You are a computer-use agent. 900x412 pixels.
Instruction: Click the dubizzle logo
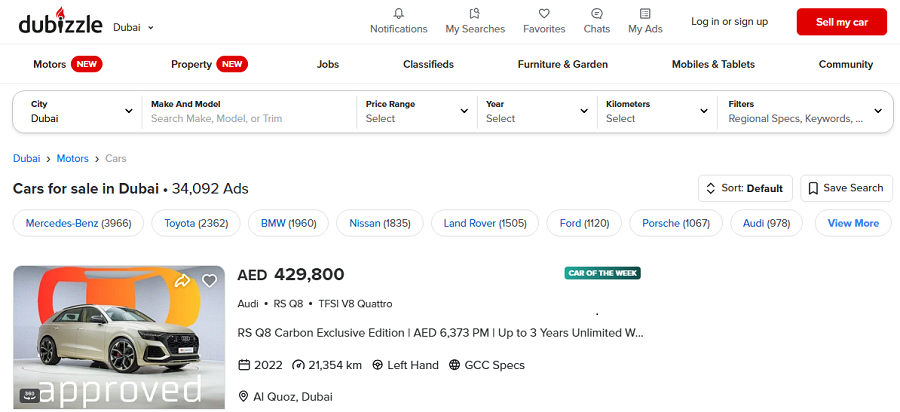tap(60, 20)
